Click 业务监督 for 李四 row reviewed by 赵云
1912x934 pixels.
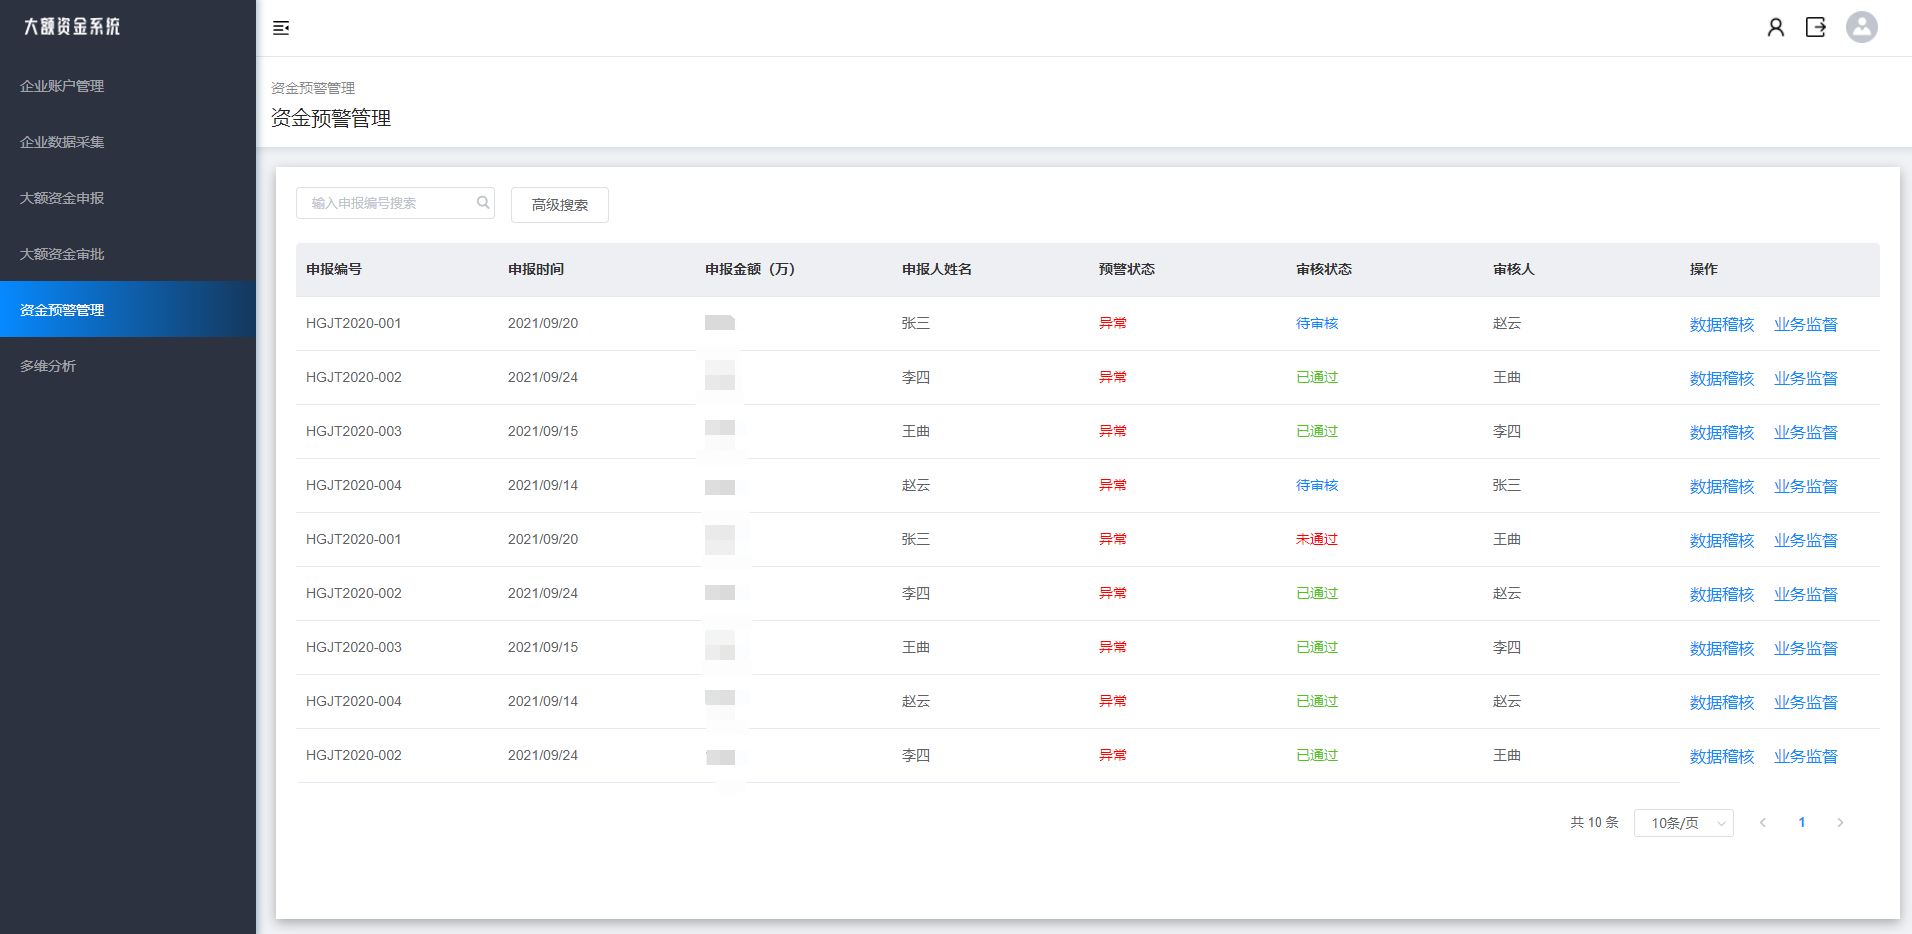coord(1806,594)
